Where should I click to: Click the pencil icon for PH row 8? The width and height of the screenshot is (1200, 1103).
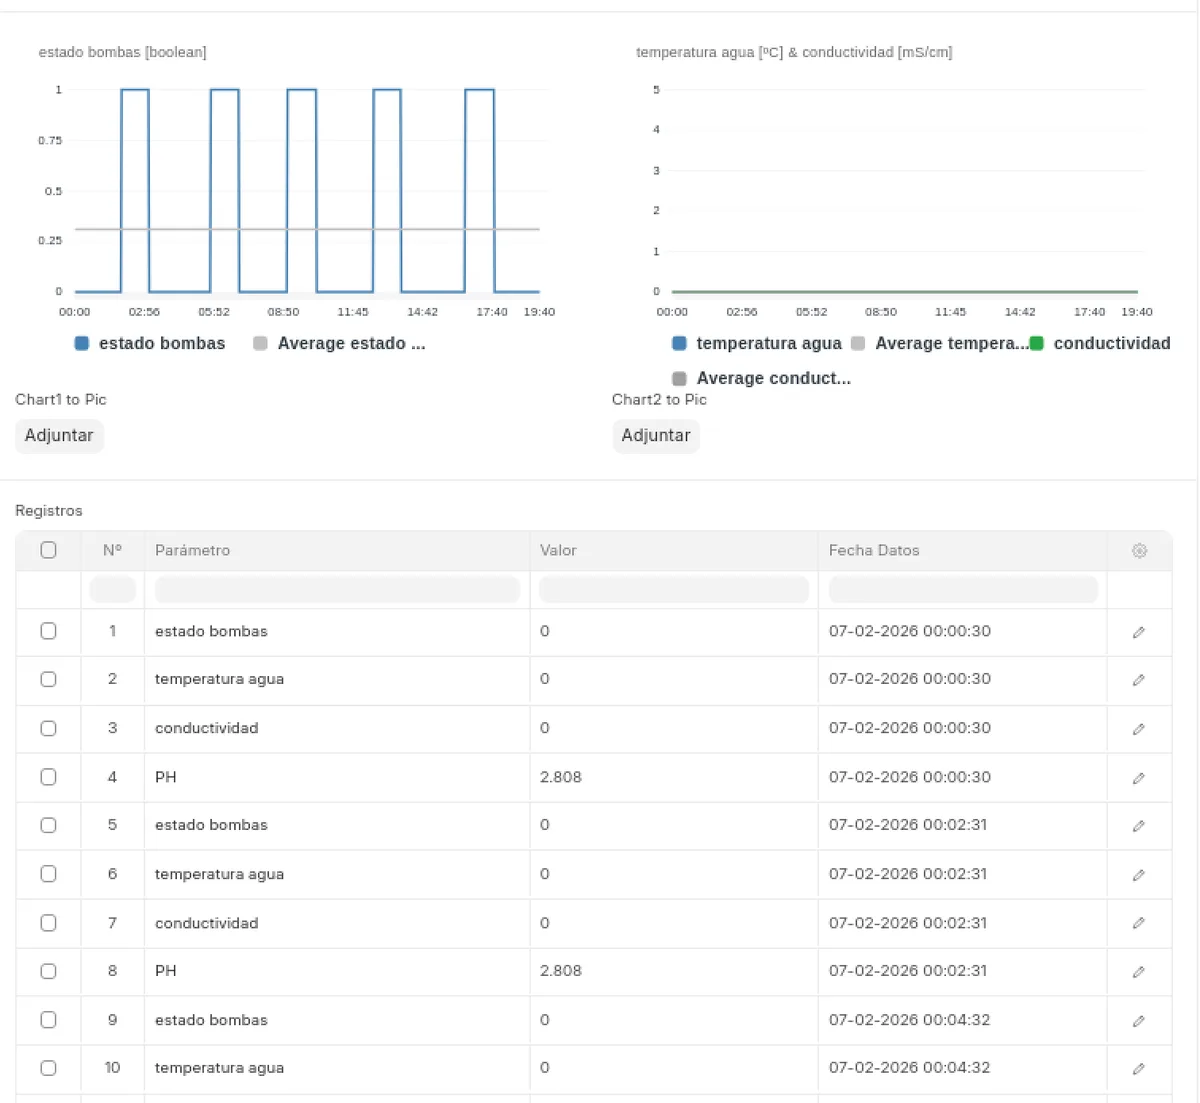click(x=1139, y=971)
